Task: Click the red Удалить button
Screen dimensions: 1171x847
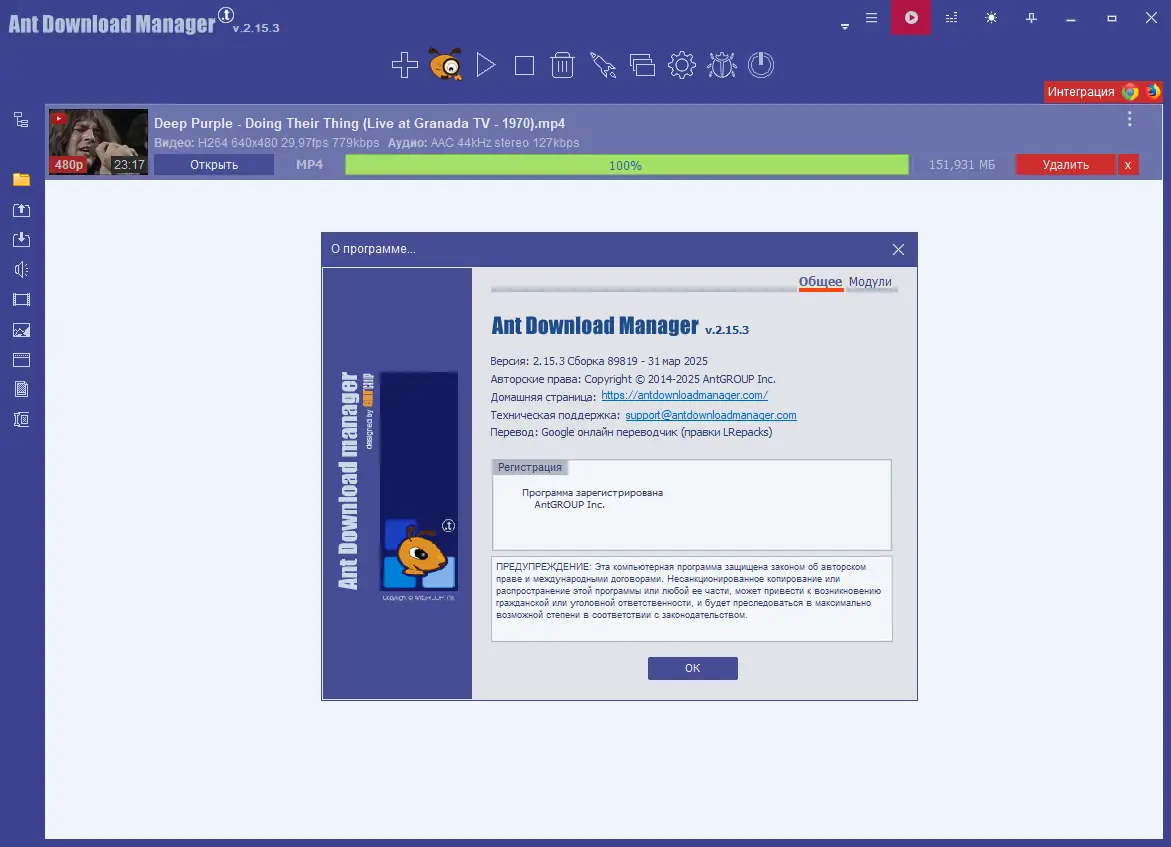Action: (1066, 164)
